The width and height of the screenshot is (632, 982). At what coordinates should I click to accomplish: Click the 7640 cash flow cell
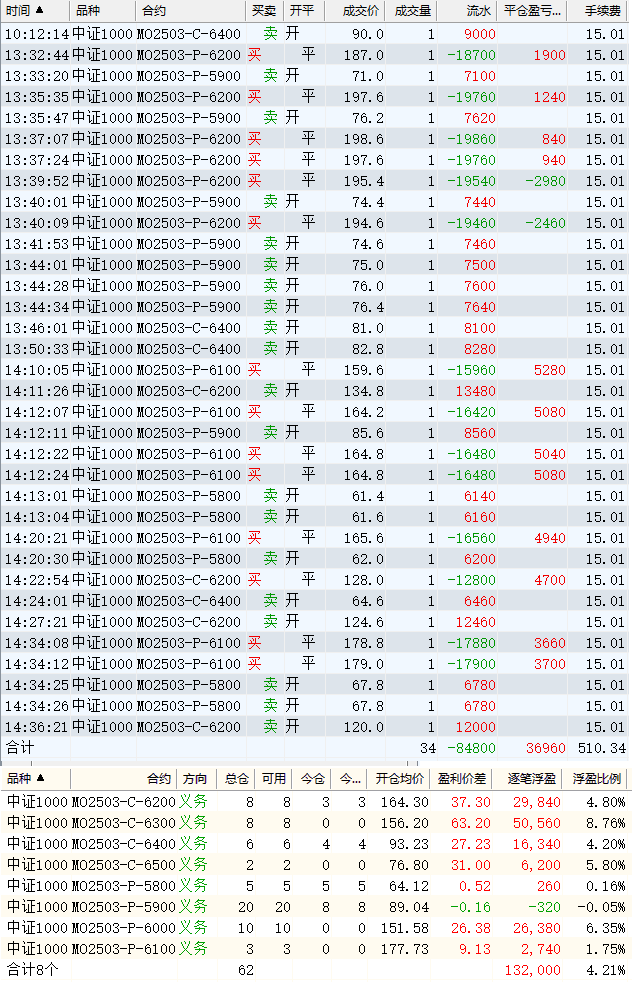[x=480, y=307]
